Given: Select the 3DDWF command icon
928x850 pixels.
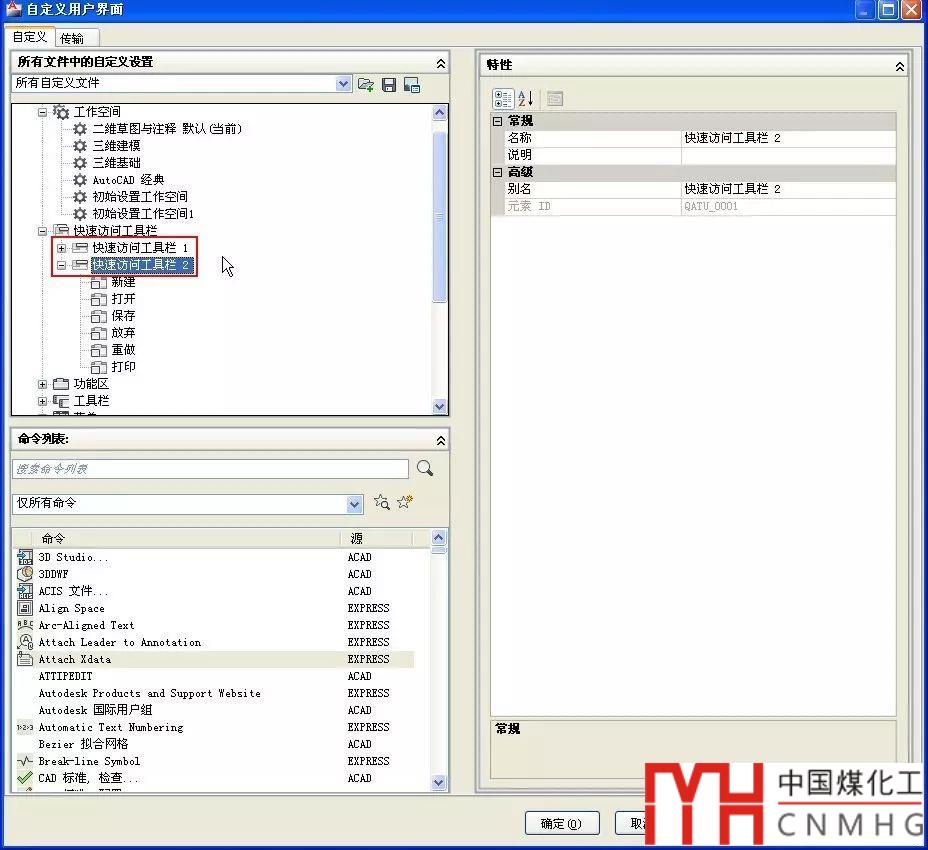Looking at the screenshot, I should 25,574.
